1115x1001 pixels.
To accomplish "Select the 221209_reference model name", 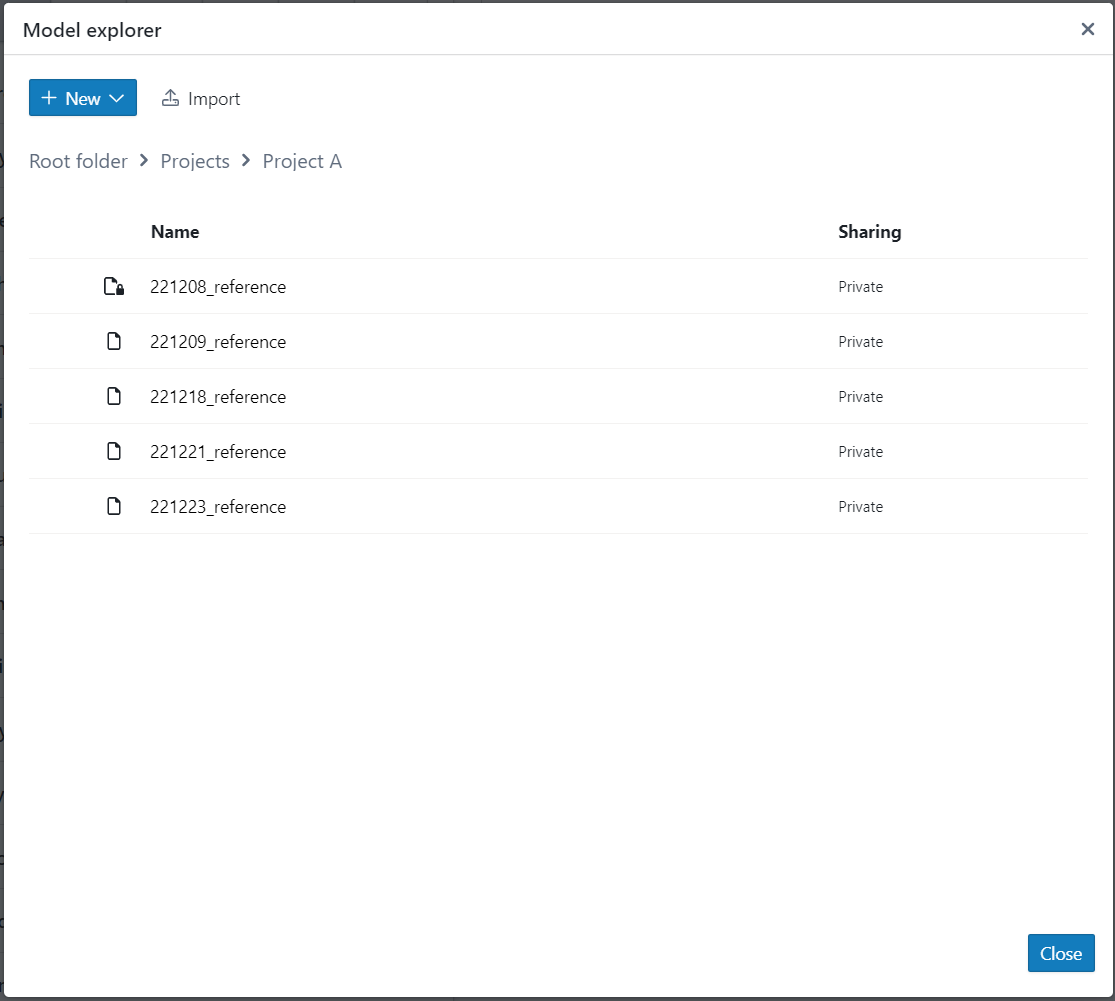I will [x=218, y=342].
